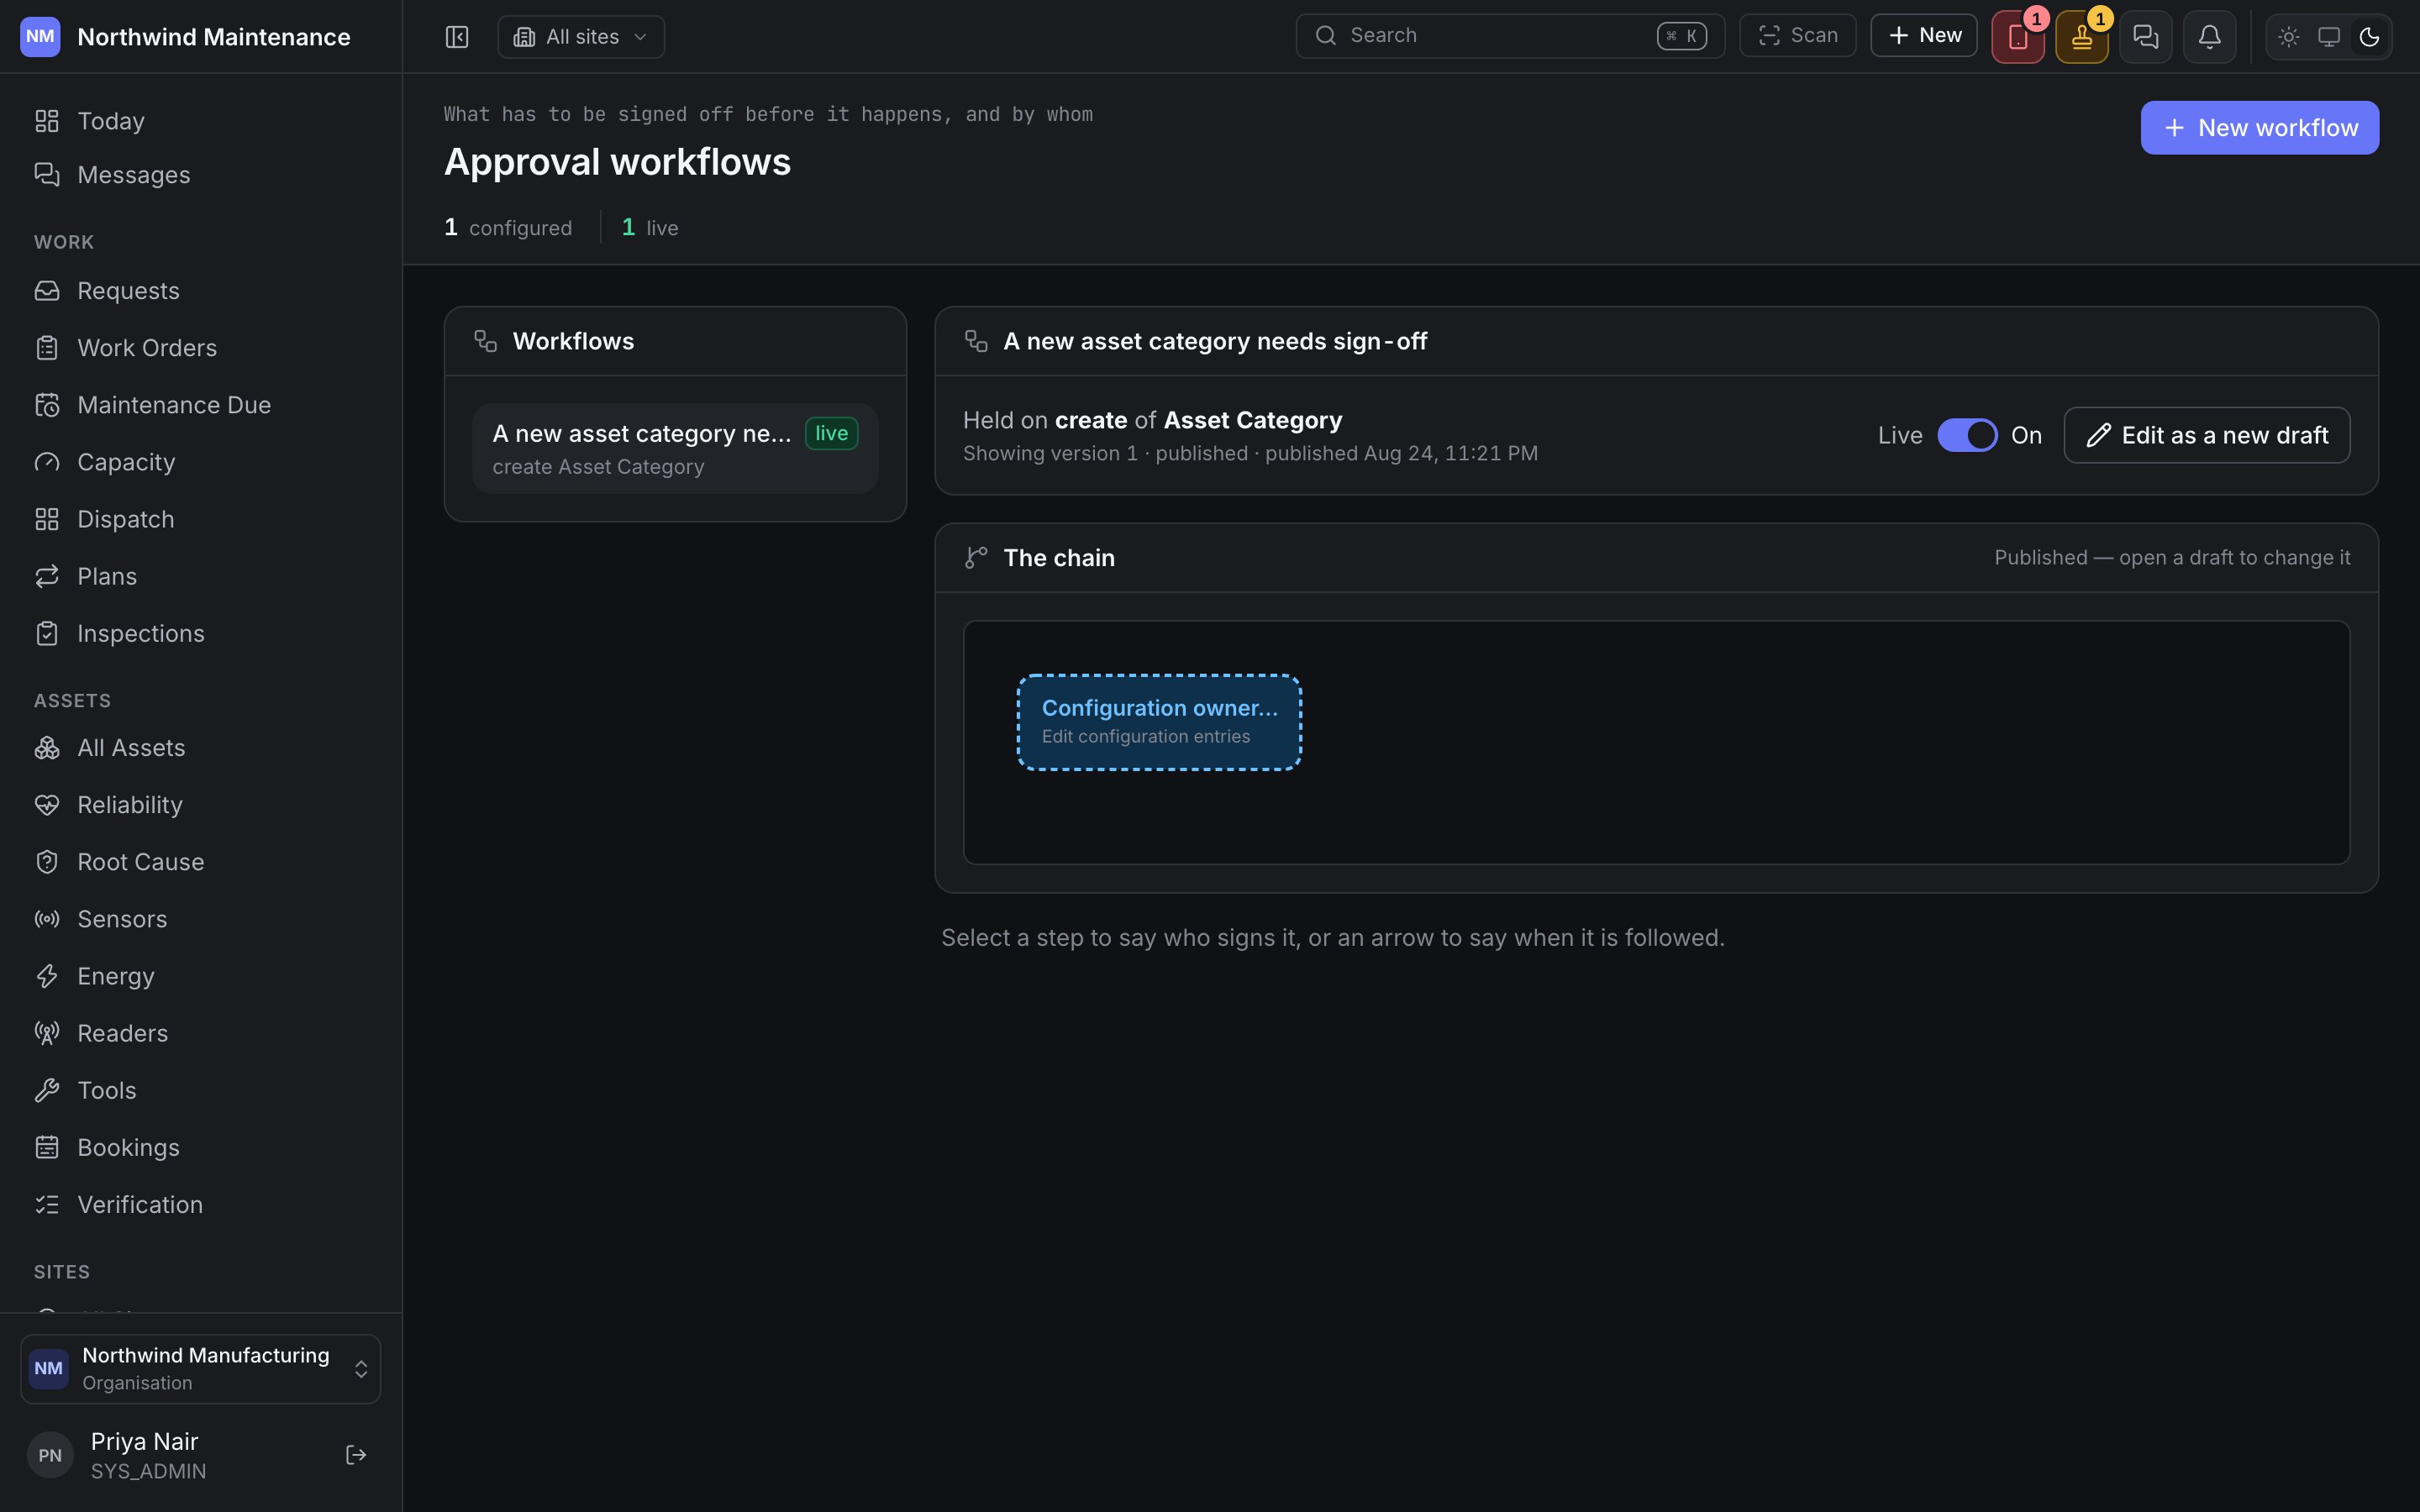Click the Approval workflows heading
Screen dimensions: 2420x1512
point(617,162)
